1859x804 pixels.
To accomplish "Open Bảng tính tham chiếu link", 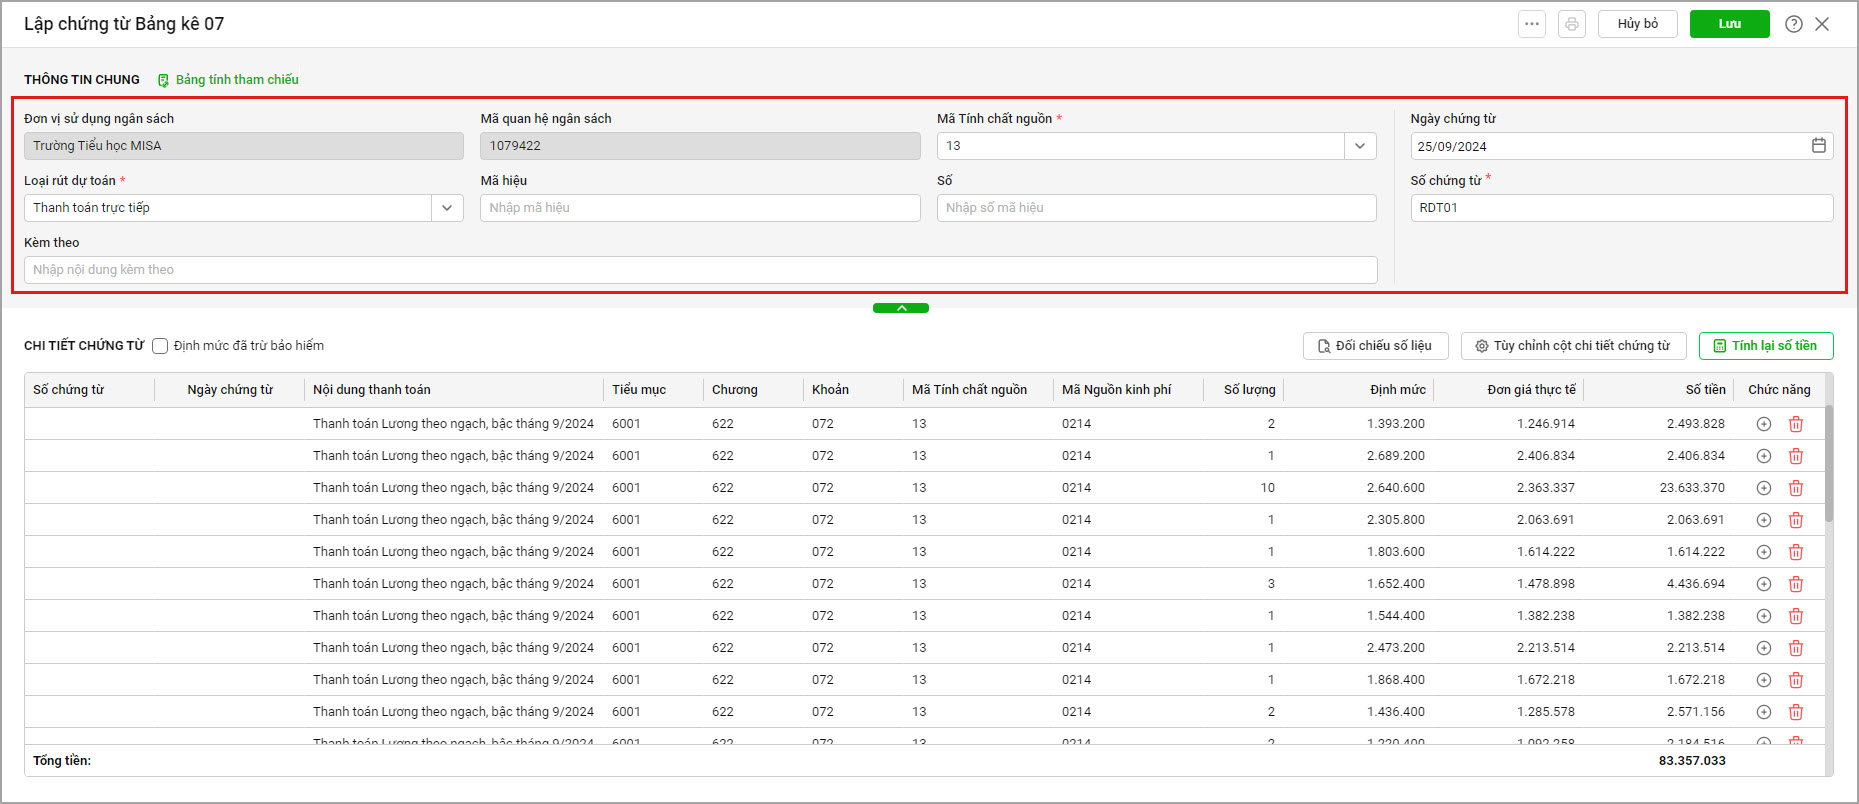I will click(x=228, y=80).
